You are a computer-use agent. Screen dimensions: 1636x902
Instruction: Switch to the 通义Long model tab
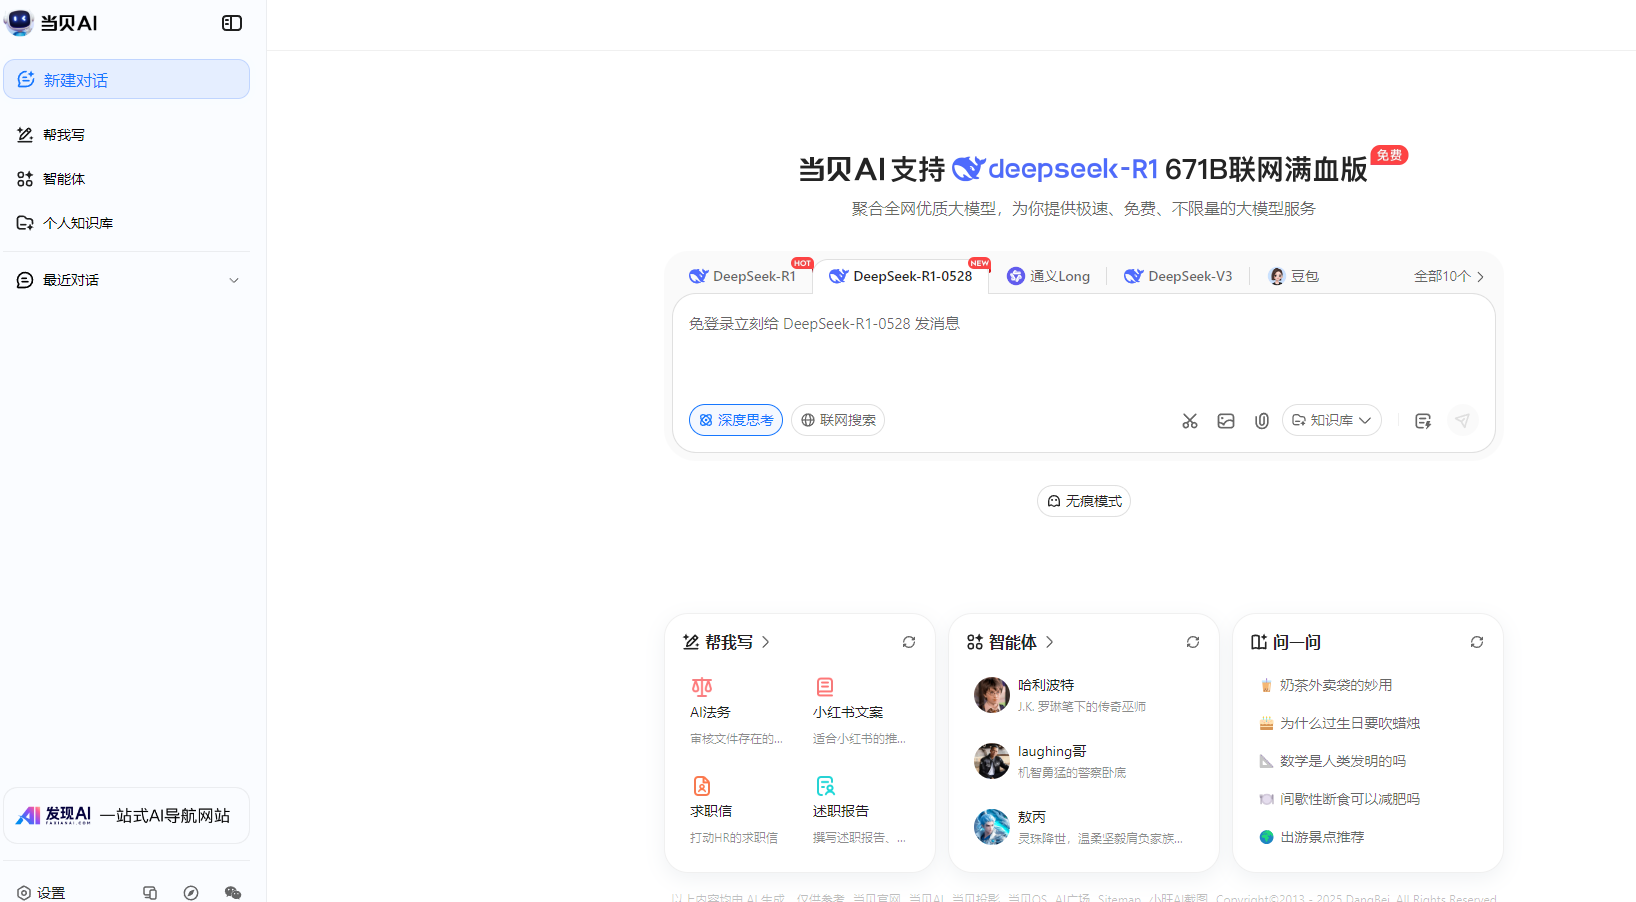click(1048, 276)
